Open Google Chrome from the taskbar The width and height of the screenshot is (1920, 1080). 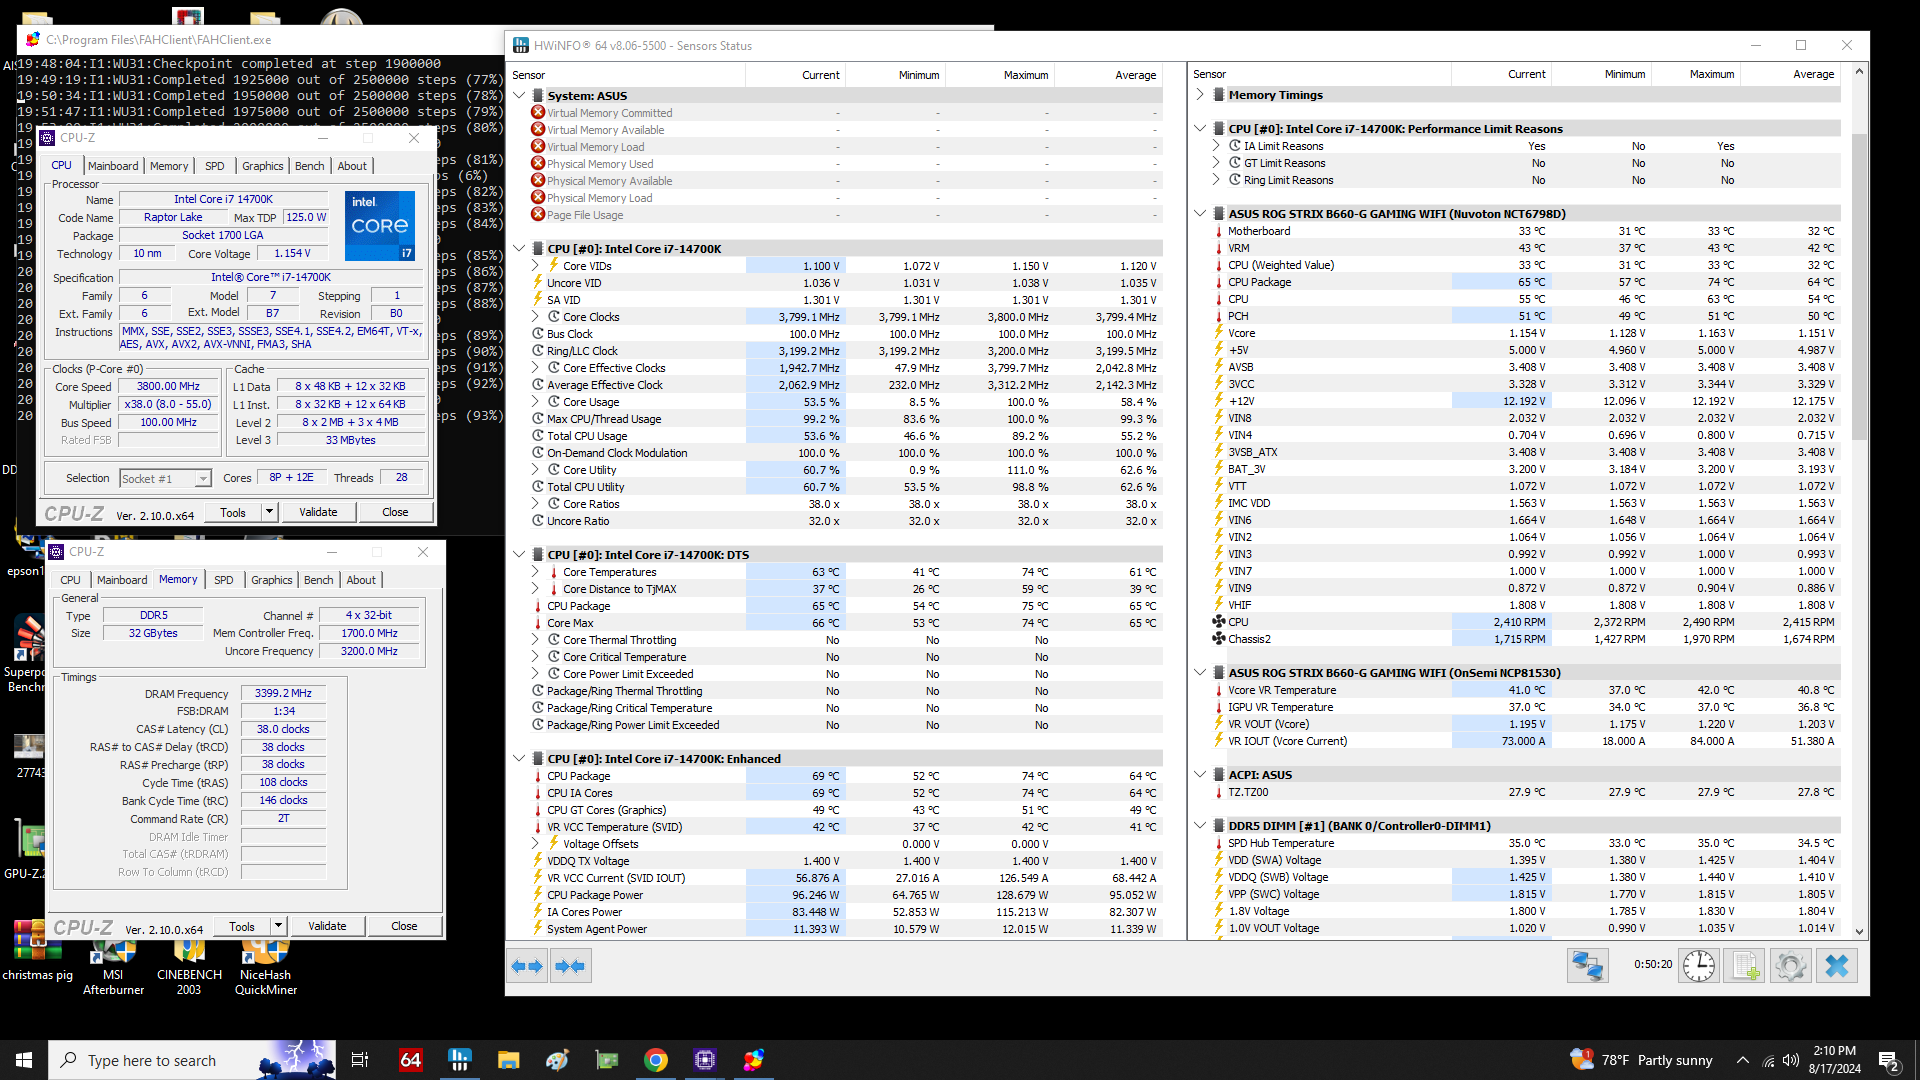click(x=656, y=1060)
